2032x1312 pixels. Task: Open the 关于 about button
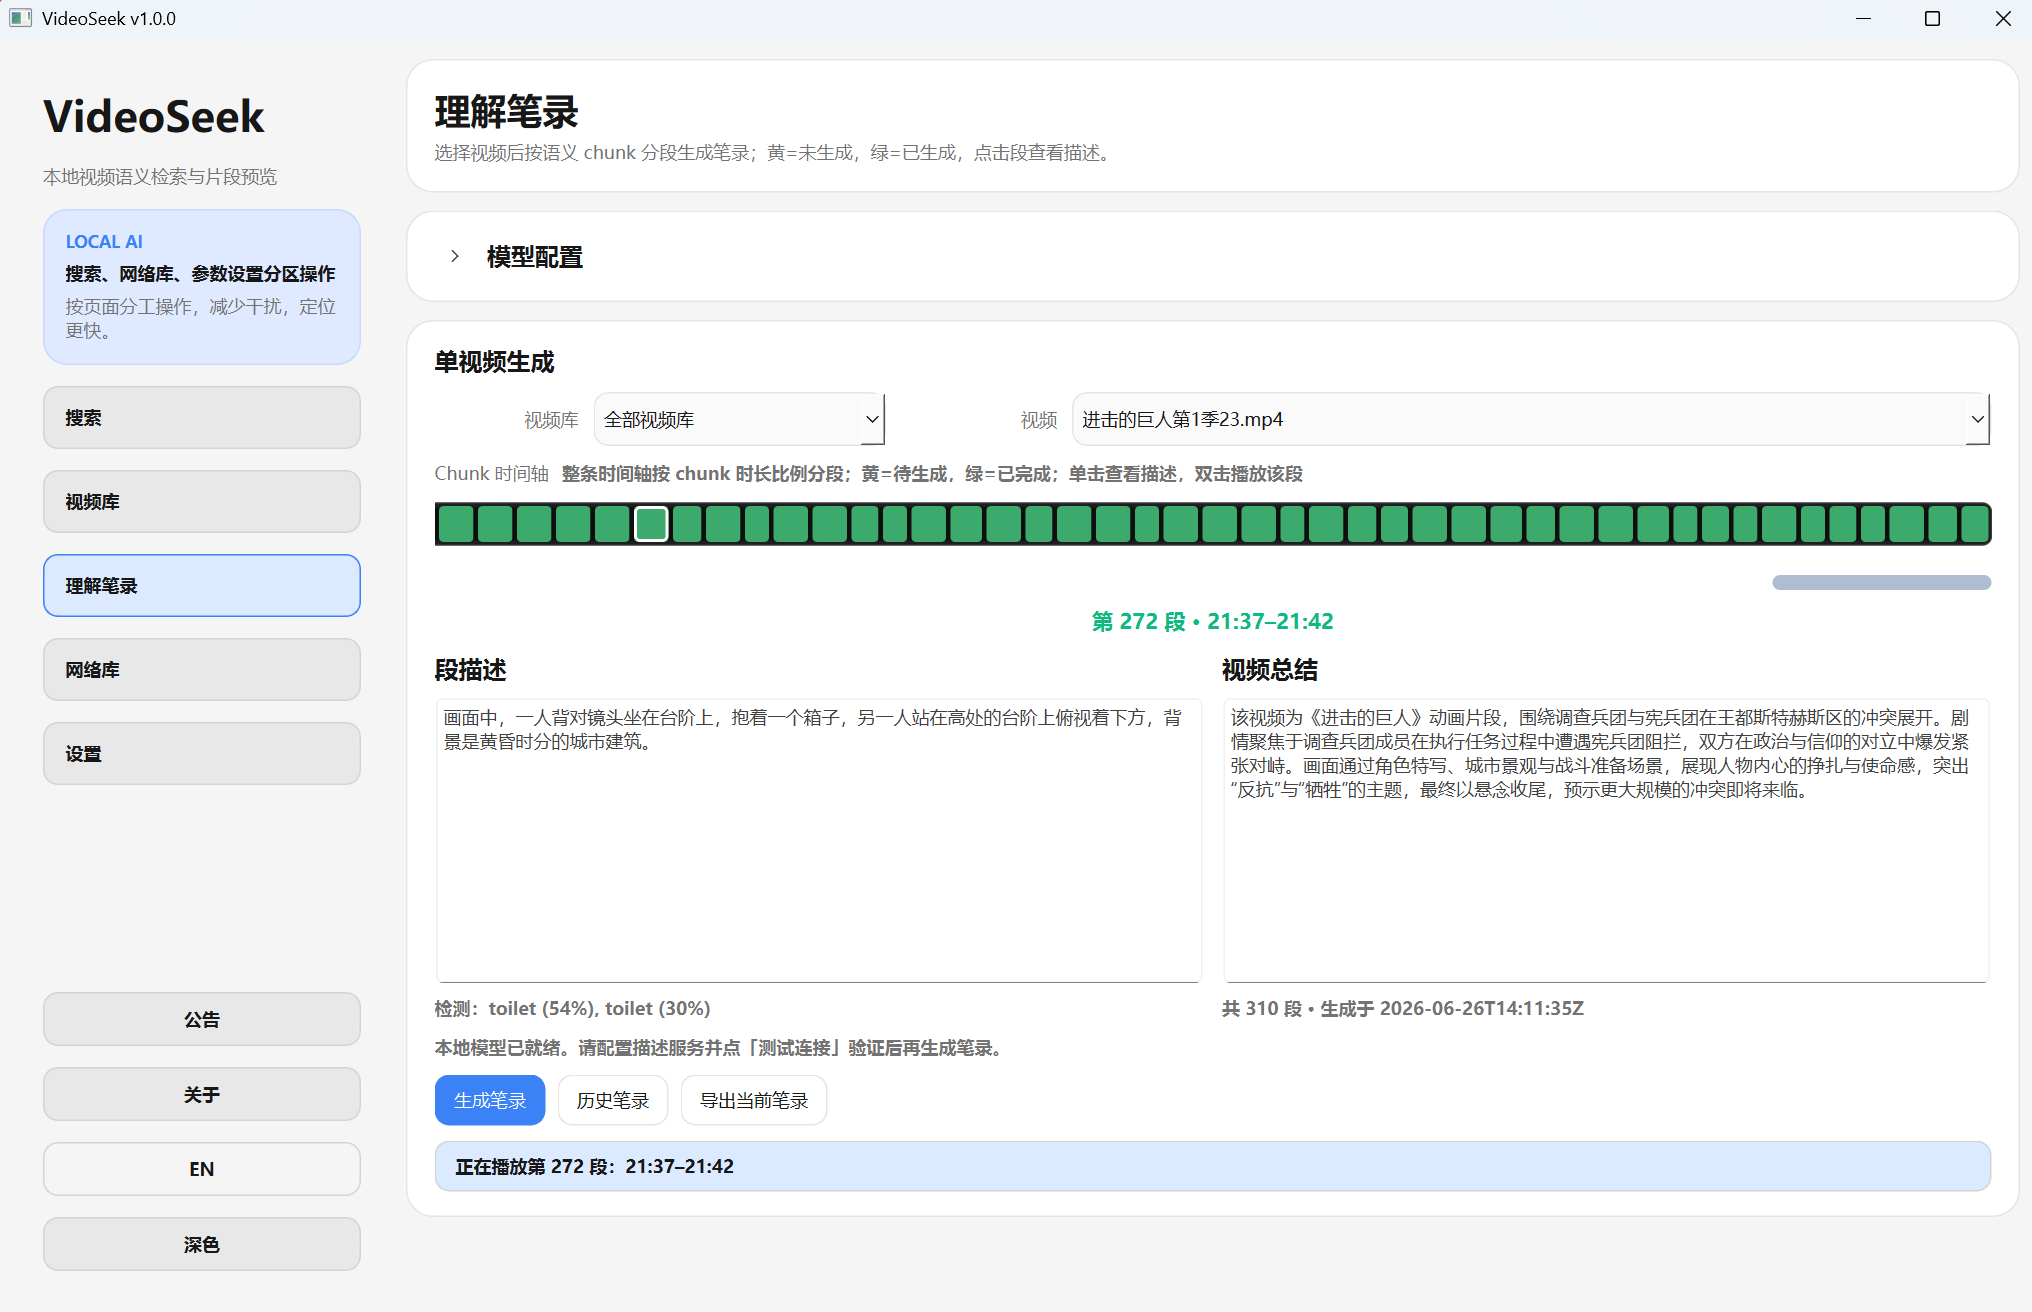tap(202, 1094)
